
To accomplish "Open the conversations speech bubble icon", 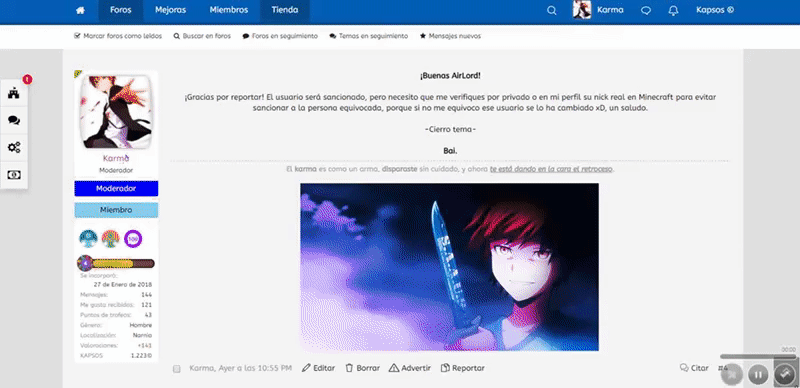I will coord(646,10).
